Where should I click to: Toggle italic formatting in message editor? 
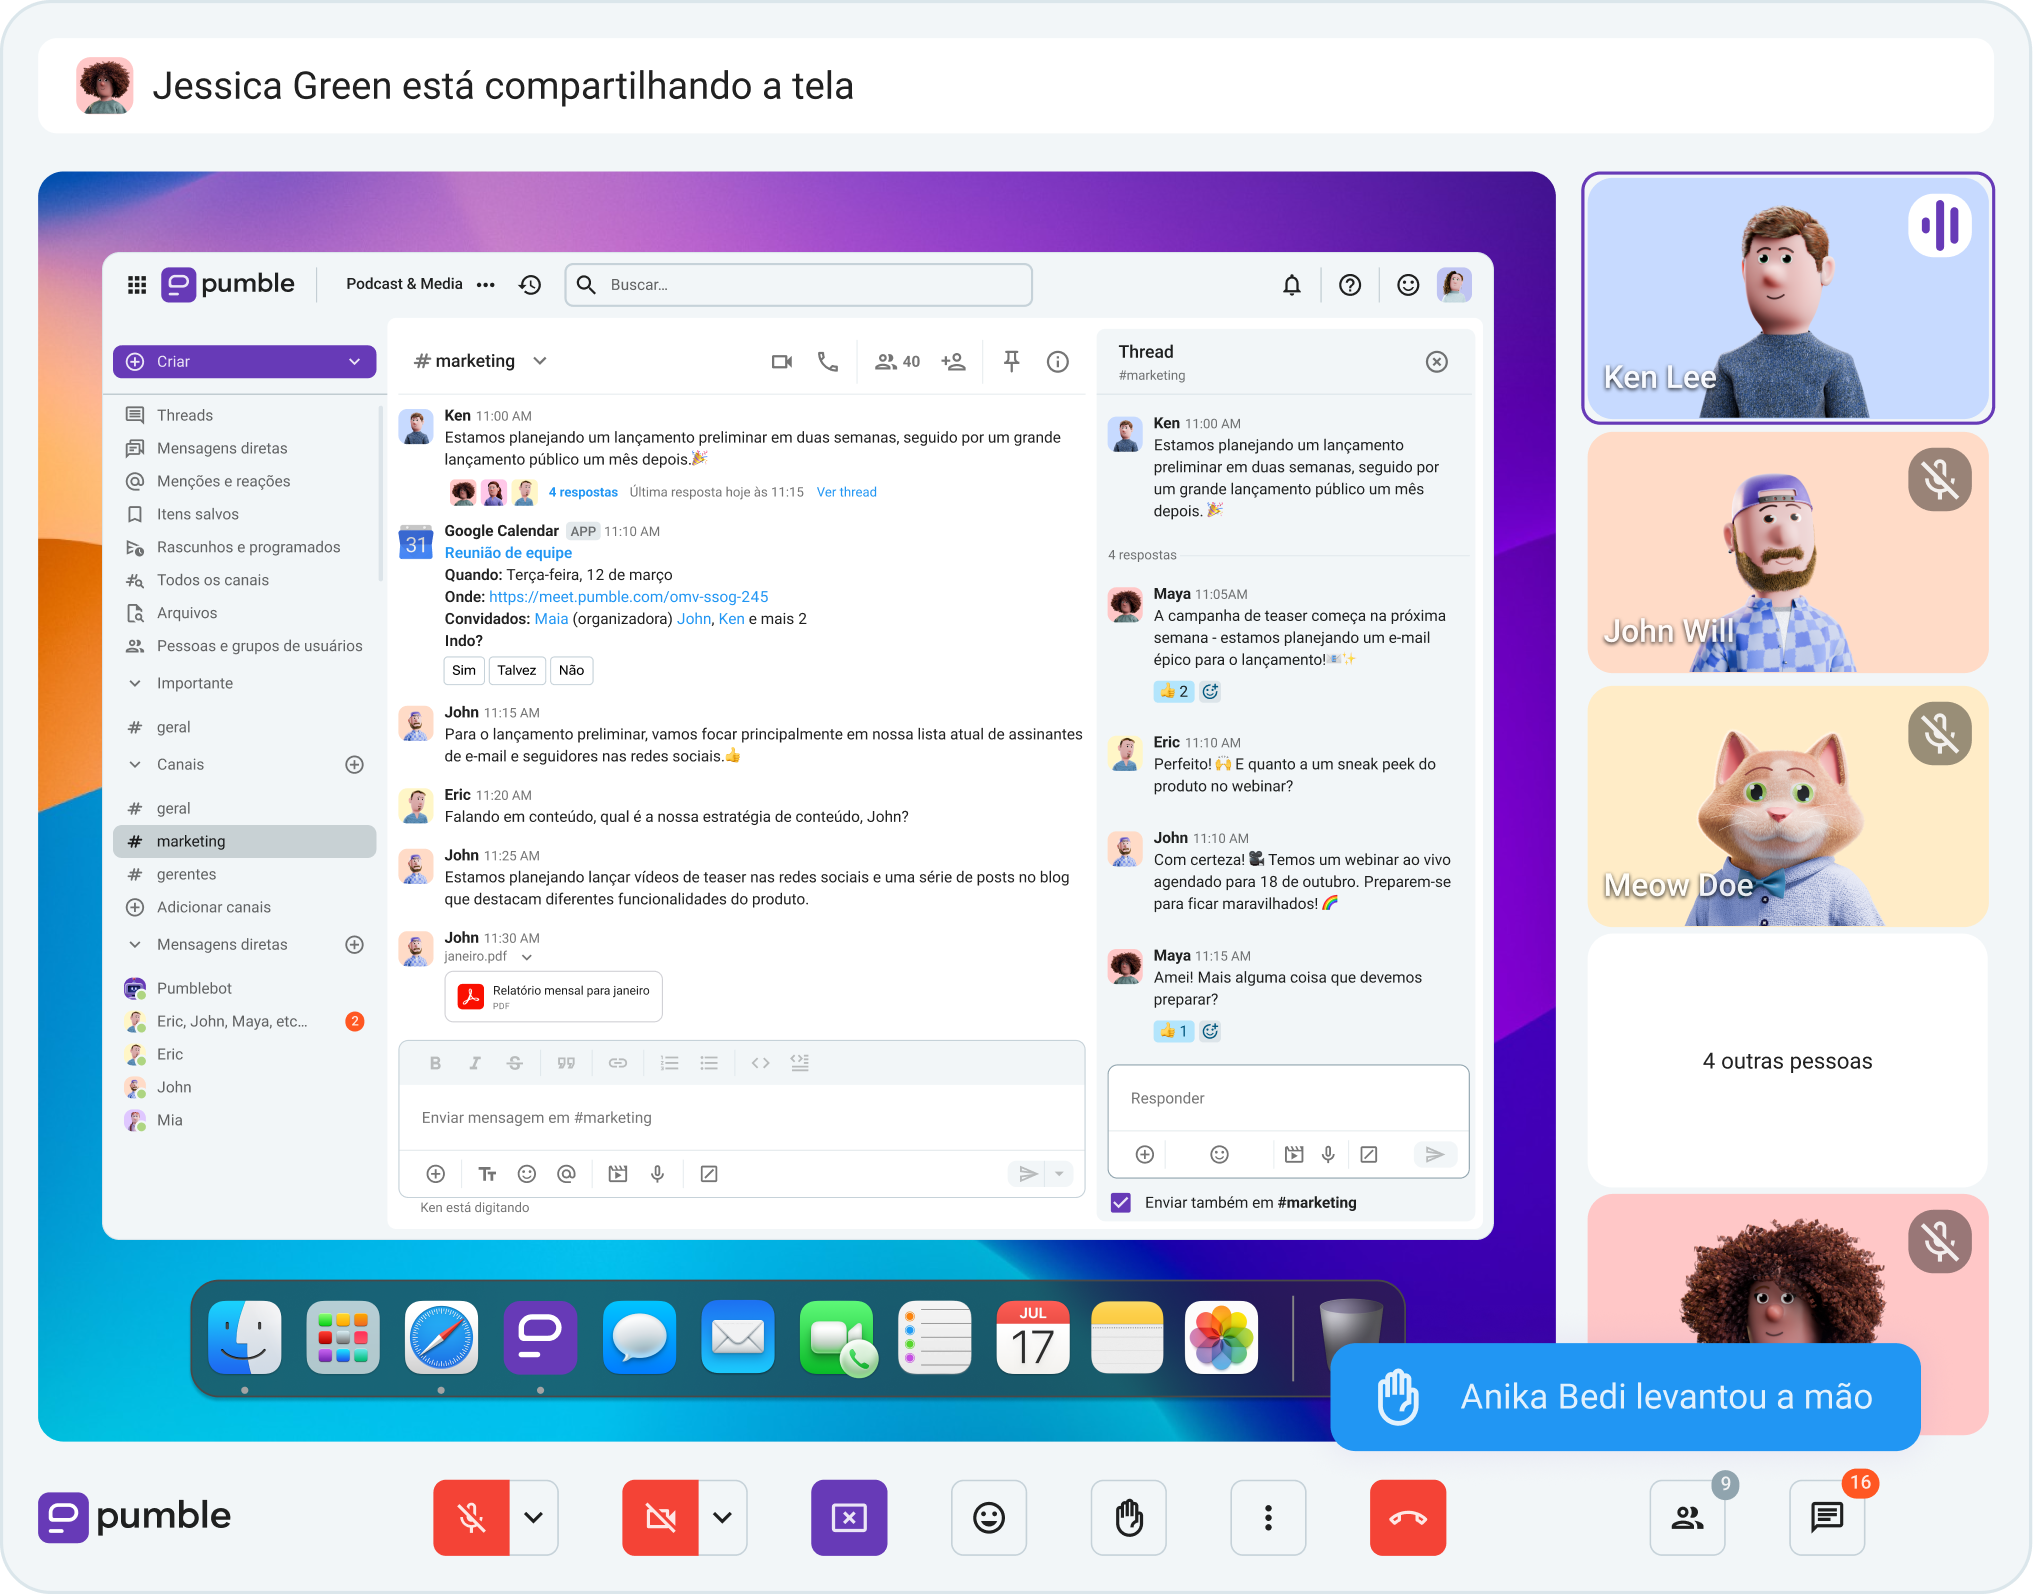pyautogui.click(x=474, y=1063)
